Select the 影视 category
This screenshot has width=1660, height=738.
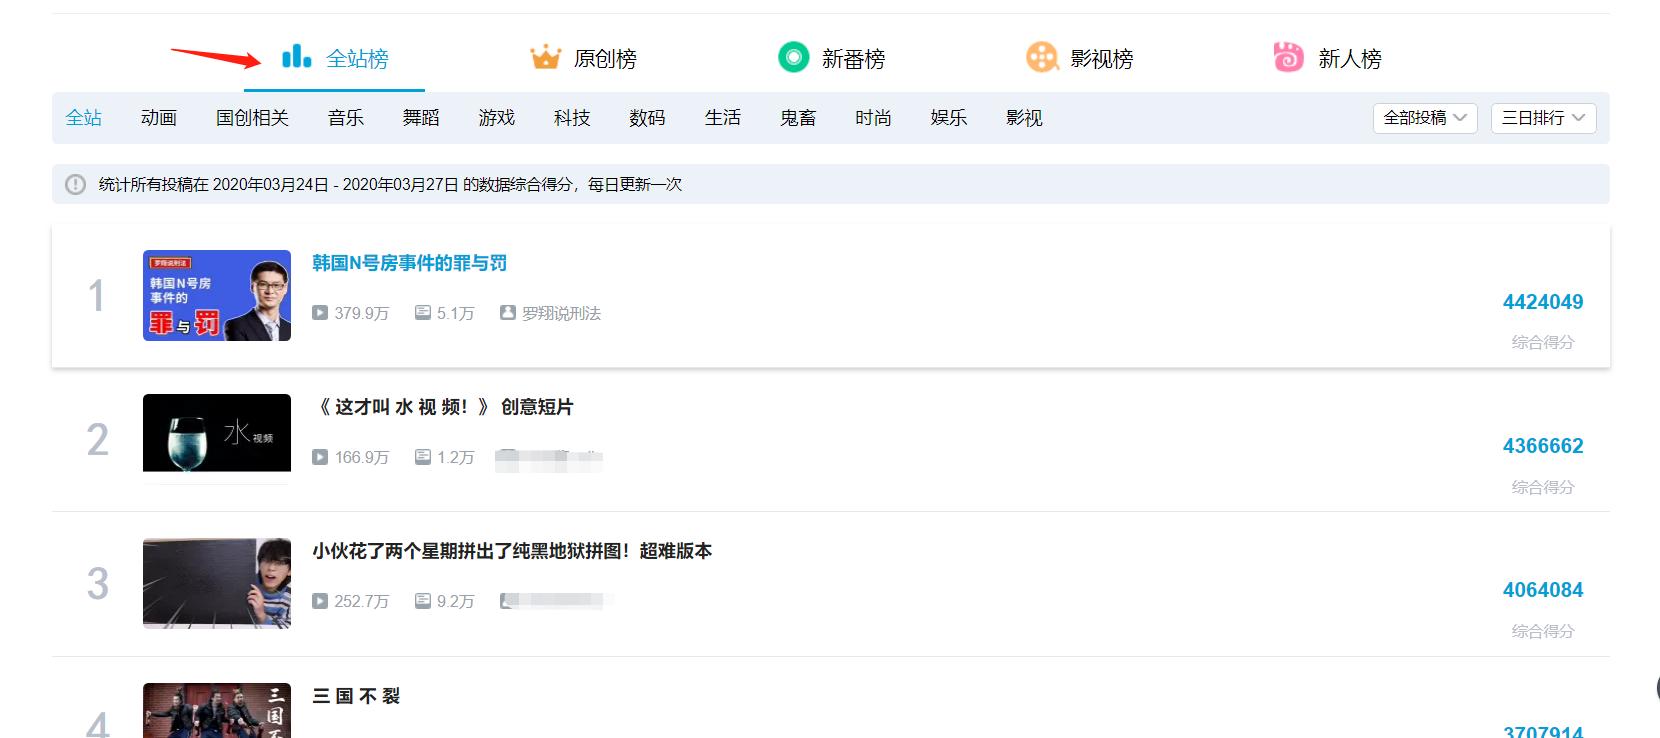coord(1024,118)
